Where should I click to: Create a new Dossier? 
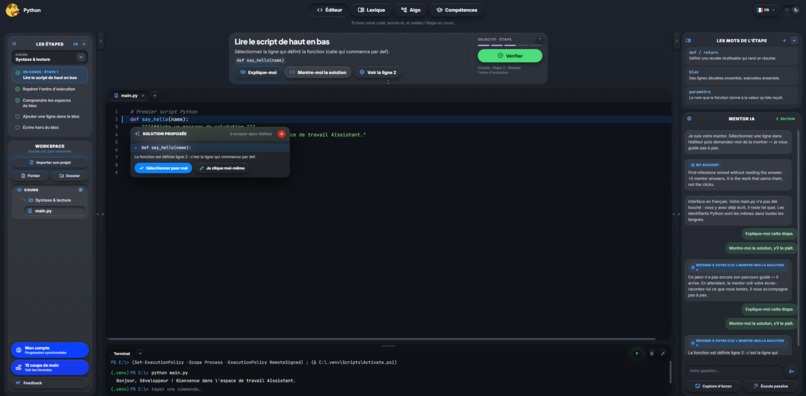(x=69, y=176)
